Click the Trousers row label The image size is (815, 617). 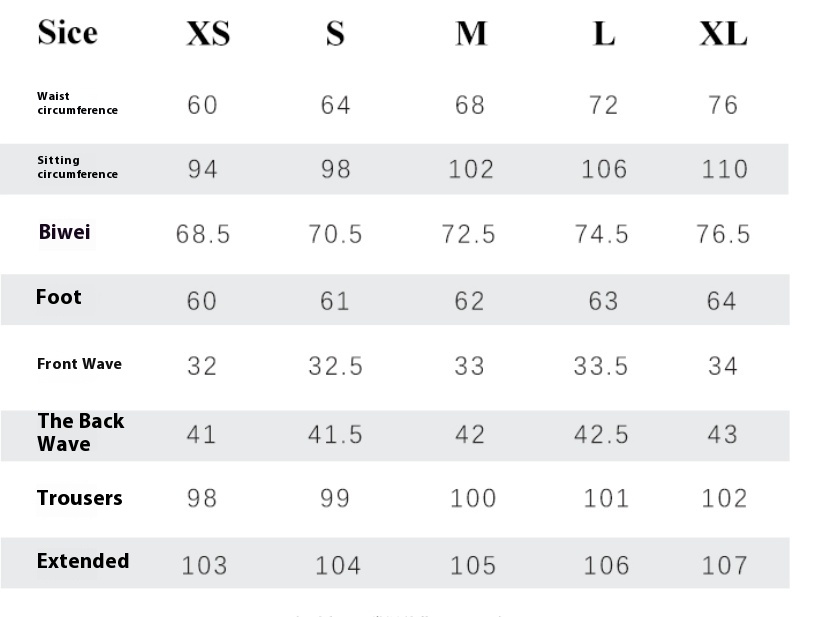[x=79, y=498]
